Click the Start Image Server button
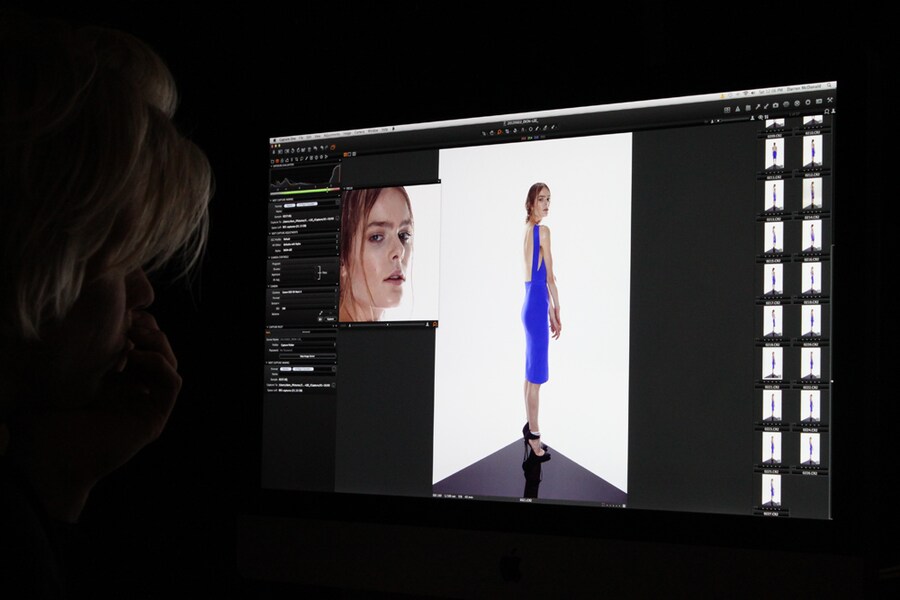900x600 pixels. [308, 356]
